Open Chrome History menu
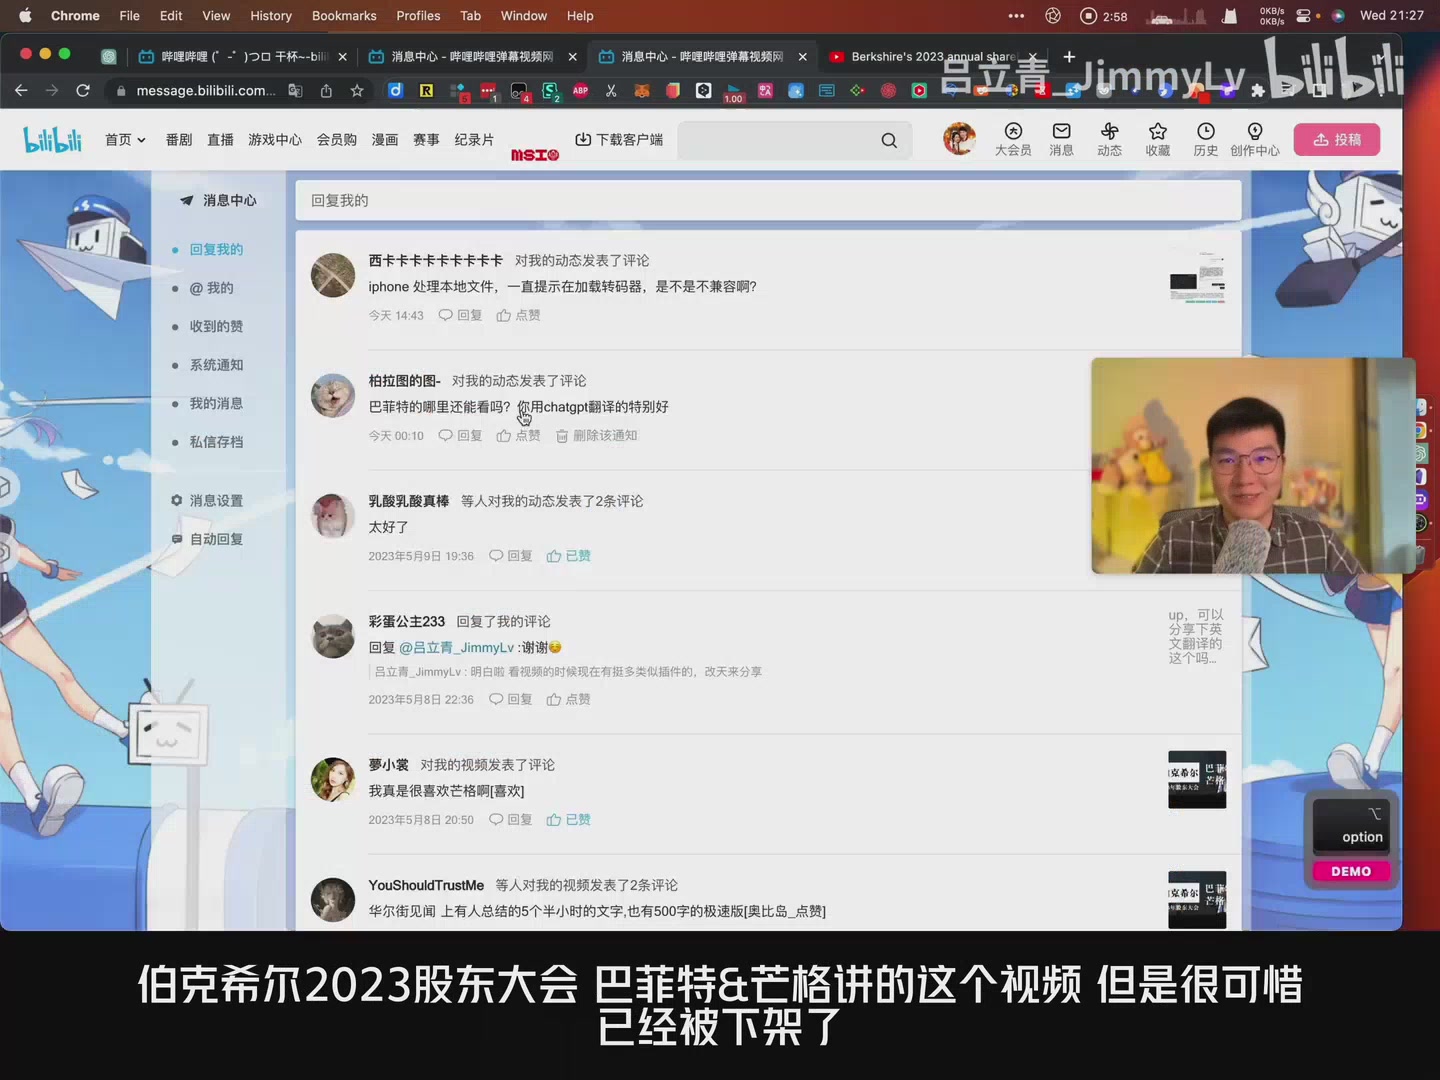Screen dimensions: 1440x1080 [x=270, y=16]
